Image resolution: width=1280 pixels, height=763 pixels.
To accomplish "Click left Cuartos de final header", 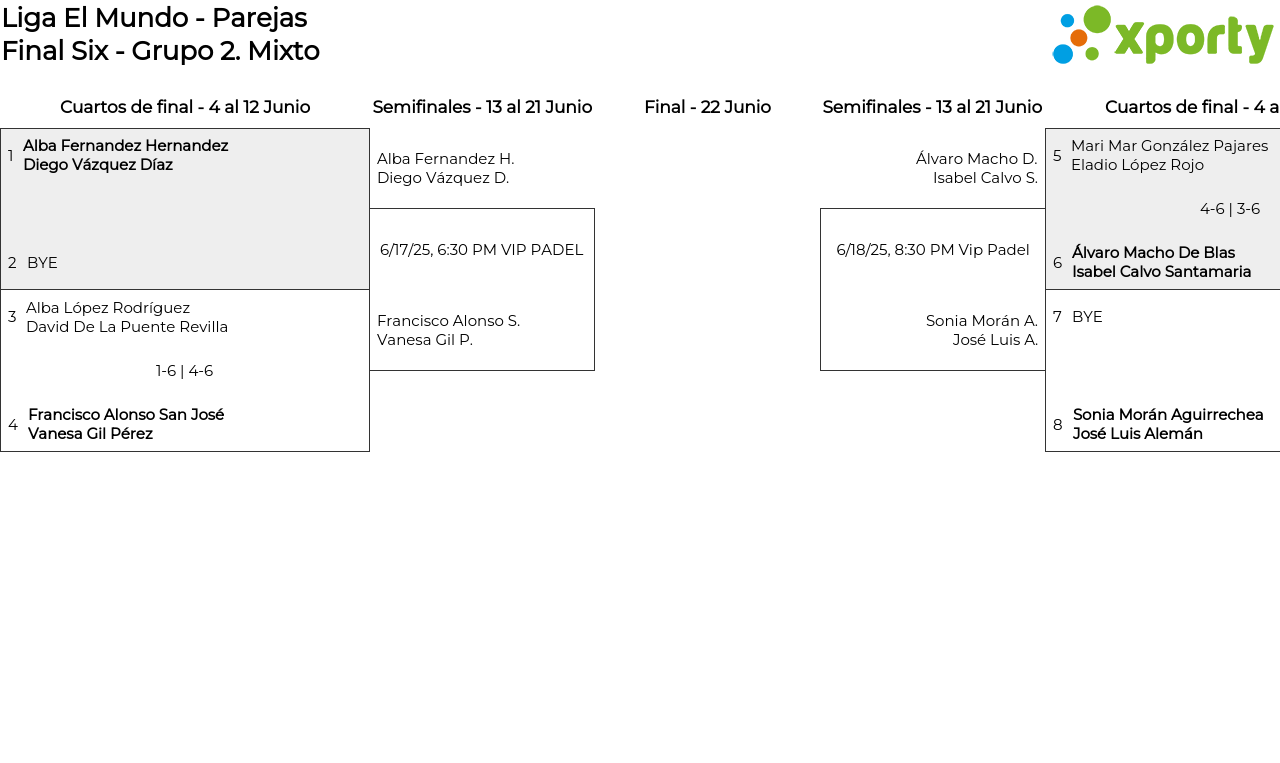I will coord(185,107).
